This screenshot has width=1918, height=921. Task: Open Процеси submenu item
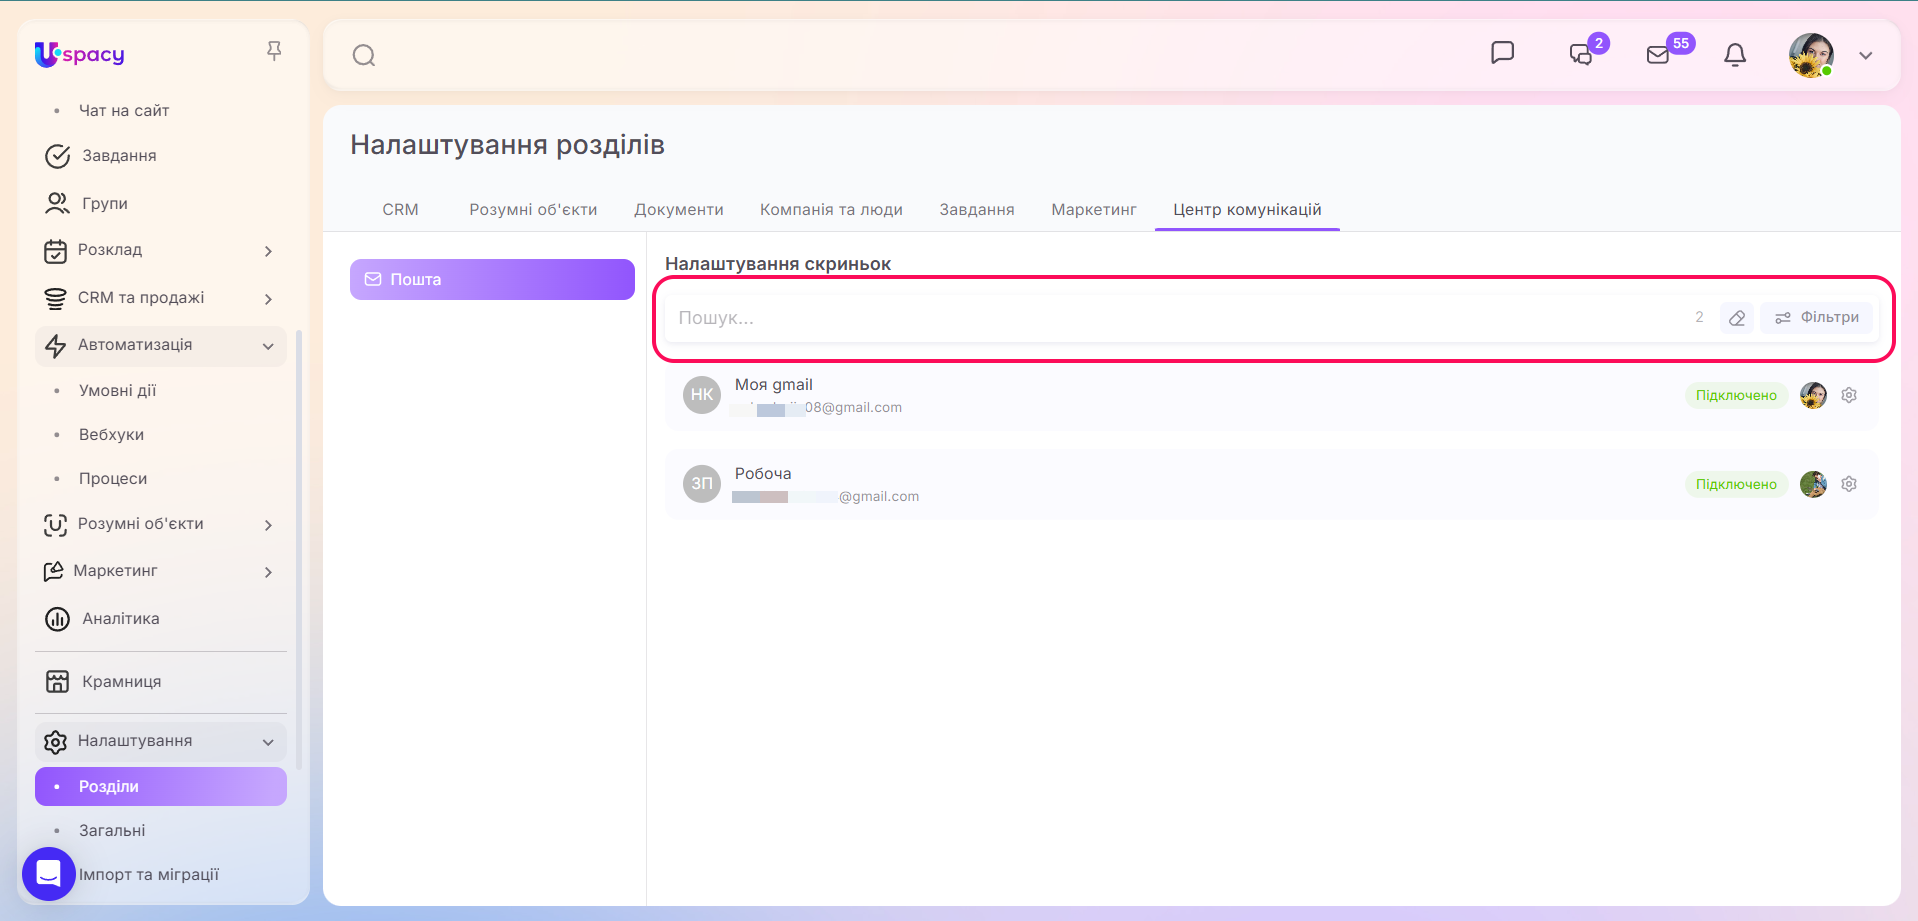click(x=113, y=478)
